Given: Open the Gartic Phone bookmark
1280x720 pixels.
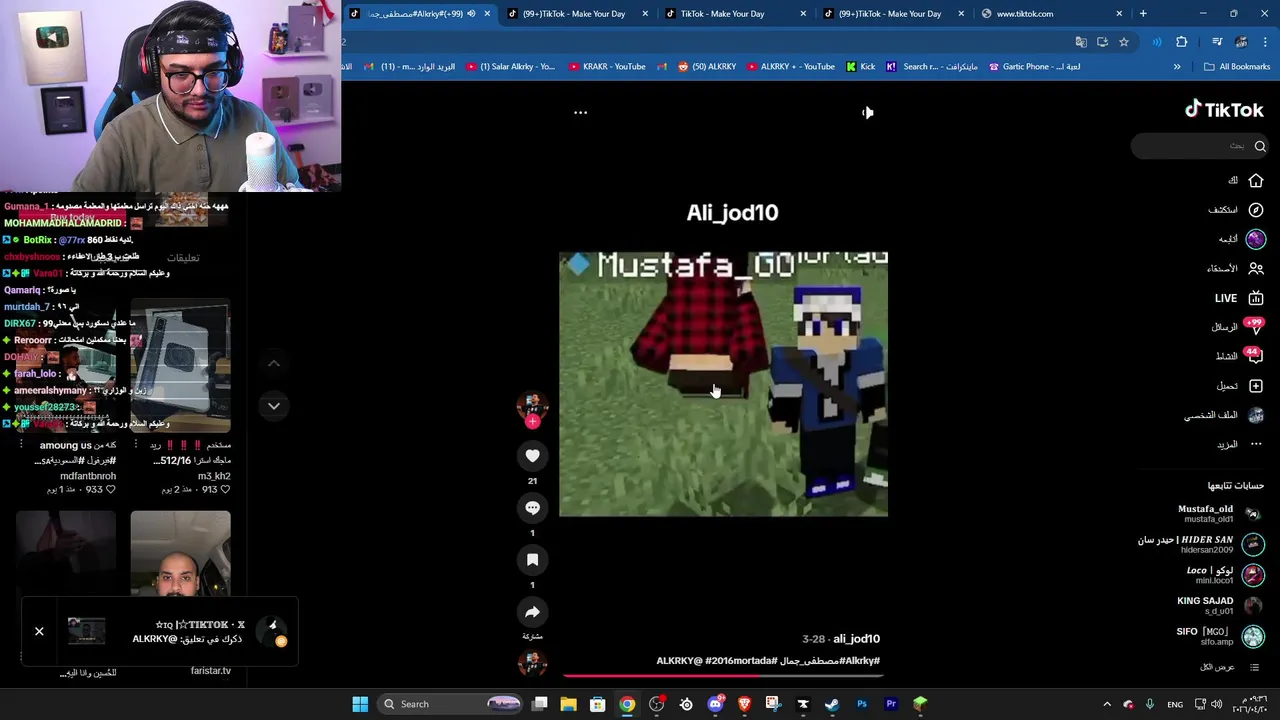Looking at the screenshot, I should [x=1034, y=67].
